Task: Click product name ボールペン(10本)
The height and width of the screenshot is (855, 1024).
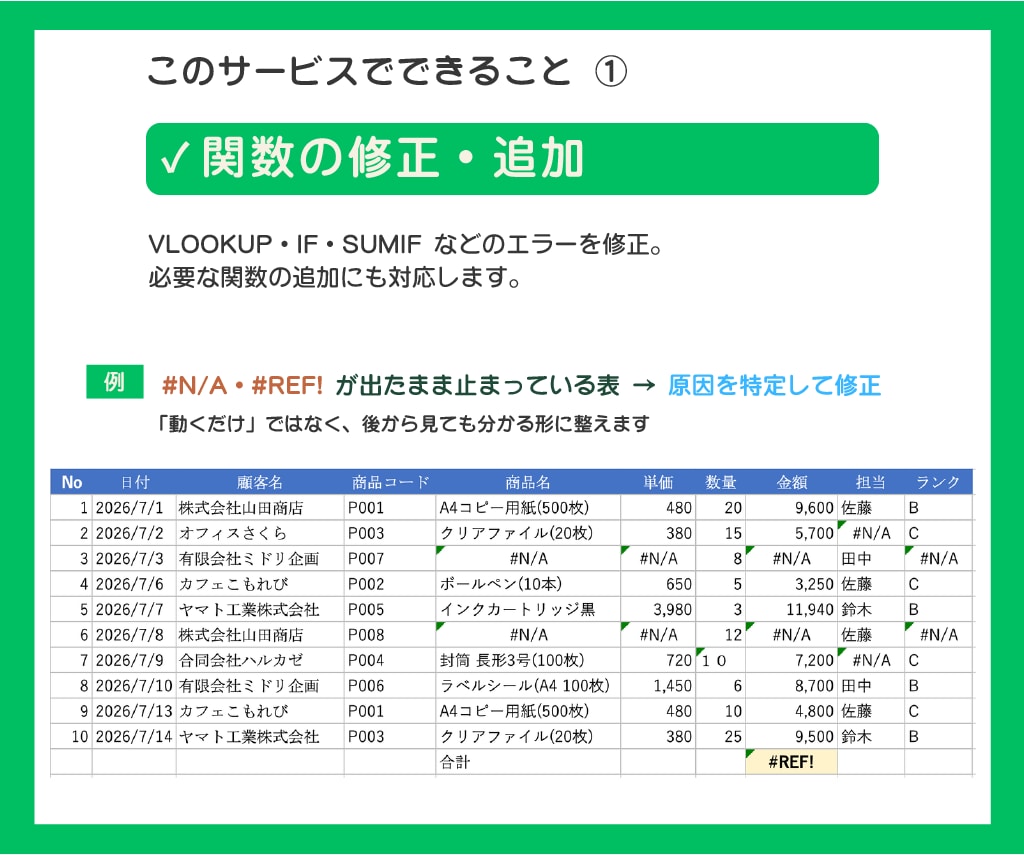Action: [x=528, y=584]
